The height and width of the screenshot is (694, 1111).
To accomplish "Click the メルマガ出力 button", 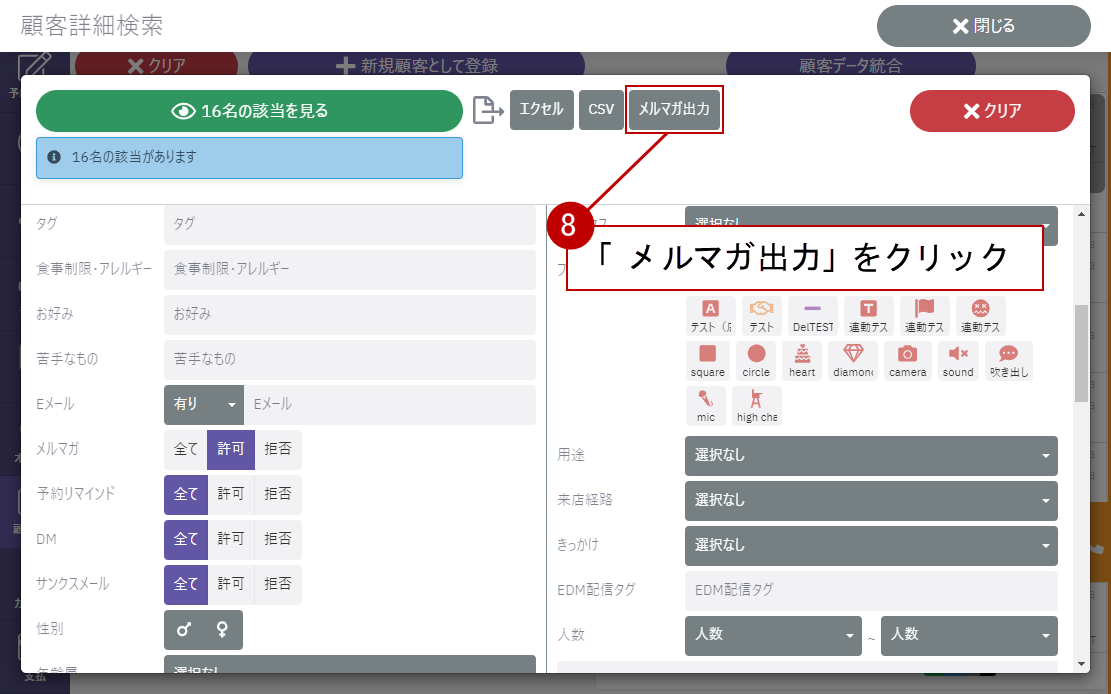I will tap(674, 110).
